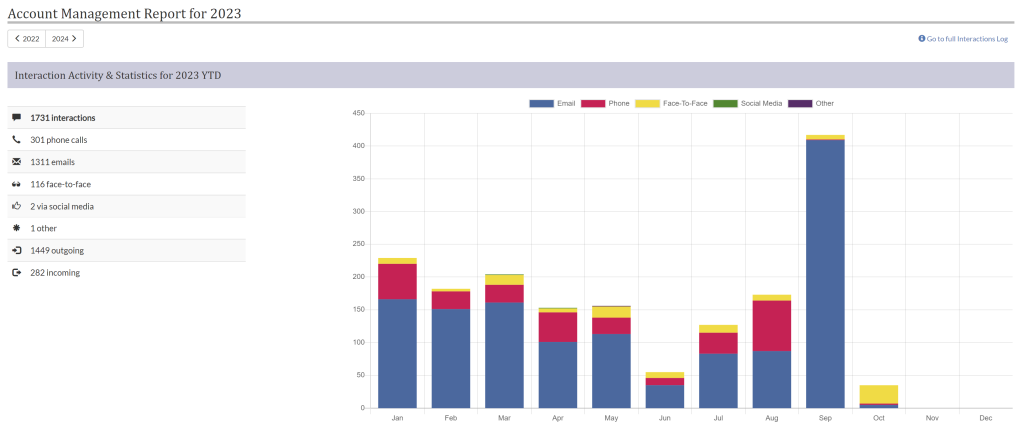The image size is (1024, 436).
Task: Click the envelope emails icon
Action: click(16, 162)
